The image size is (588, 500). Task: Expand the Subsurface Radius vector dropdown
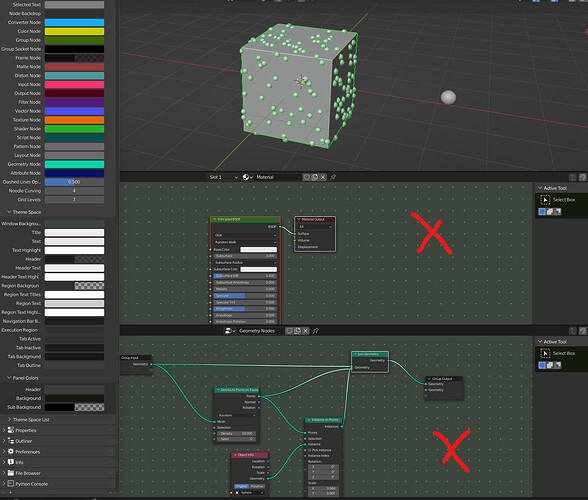coord(245,263)
